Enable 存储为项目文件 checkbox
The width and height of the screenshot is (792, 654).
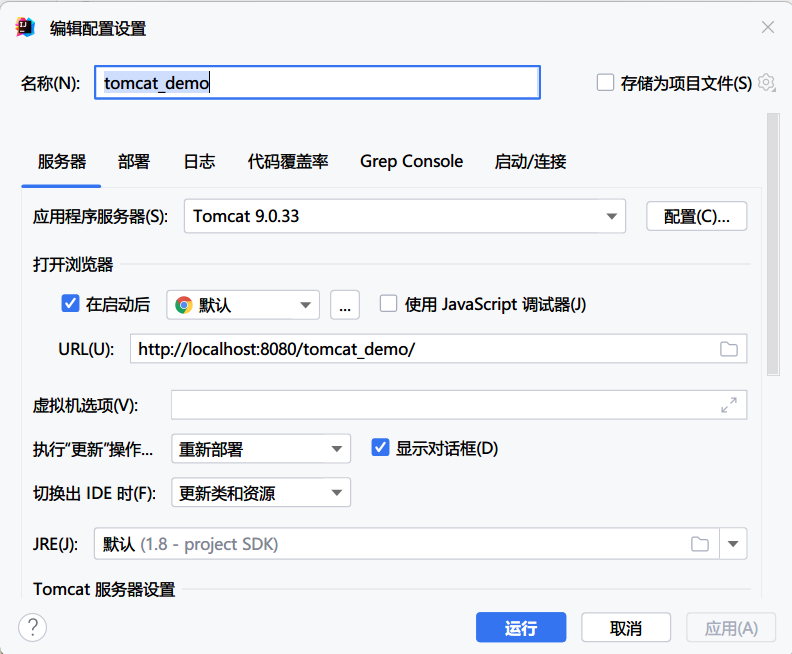(x=605, y=82)
